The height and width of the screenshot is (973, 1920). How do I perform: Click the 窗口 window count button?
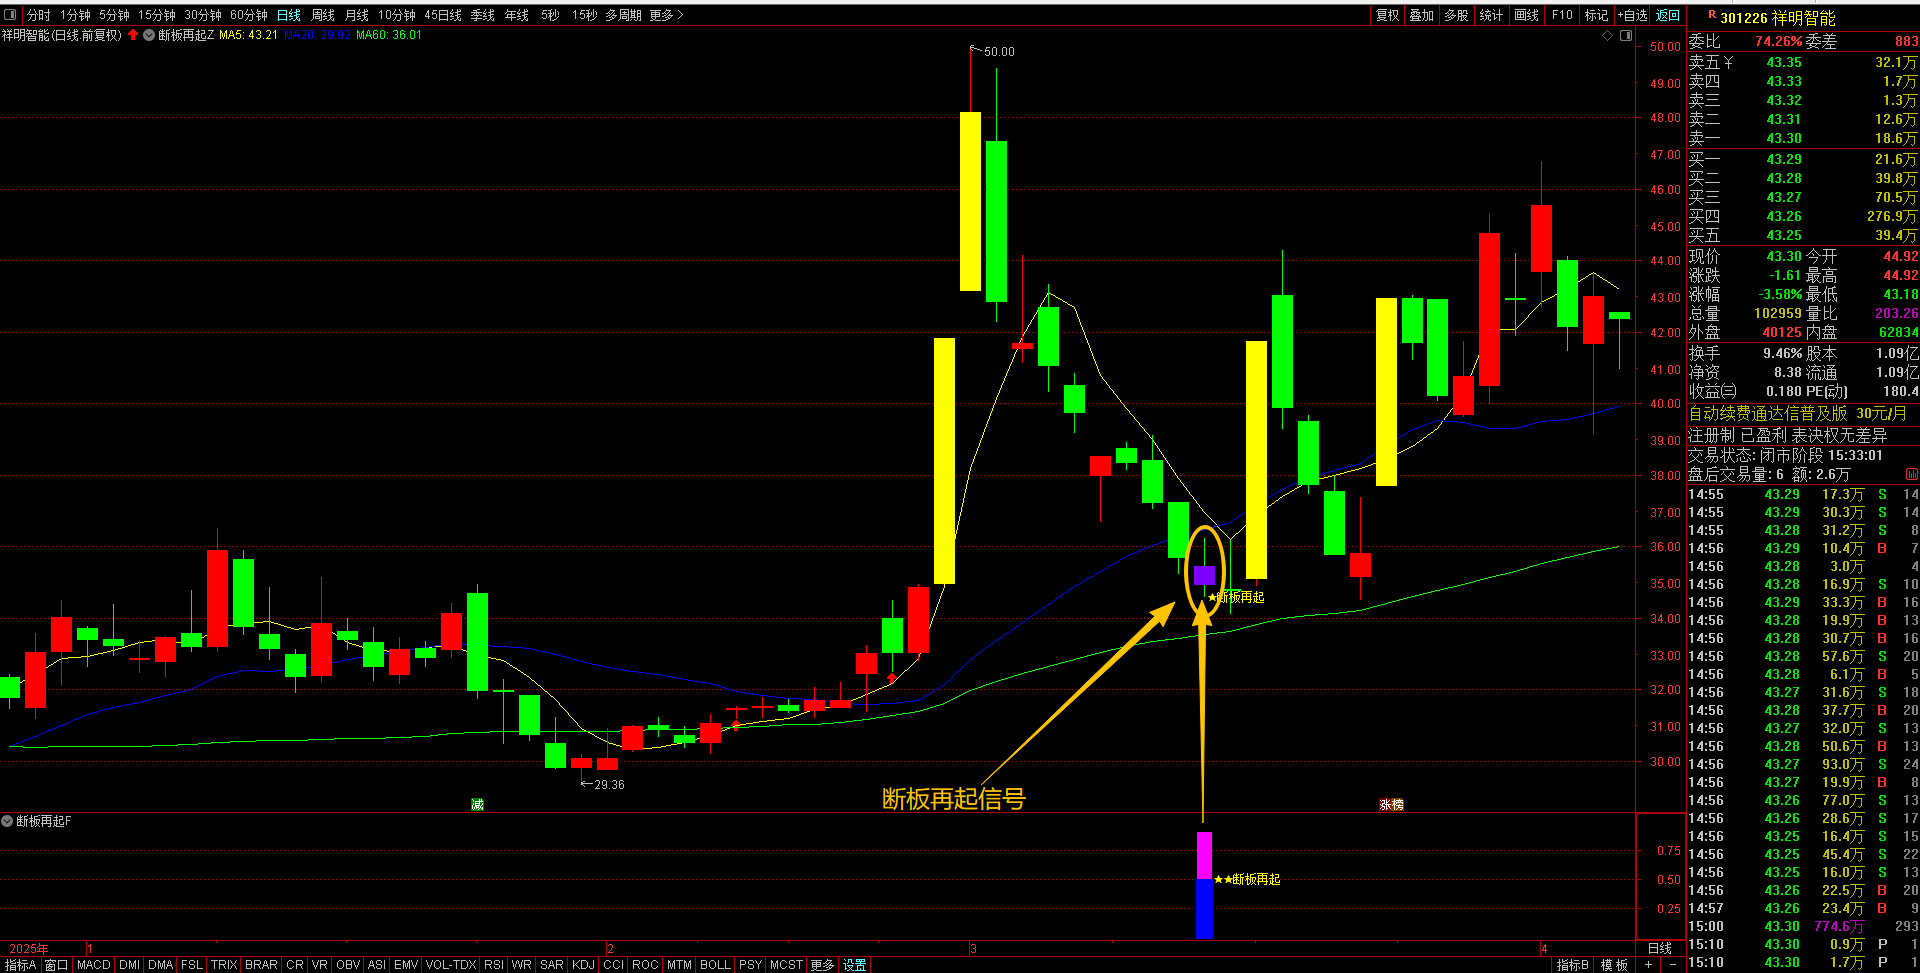57,965
